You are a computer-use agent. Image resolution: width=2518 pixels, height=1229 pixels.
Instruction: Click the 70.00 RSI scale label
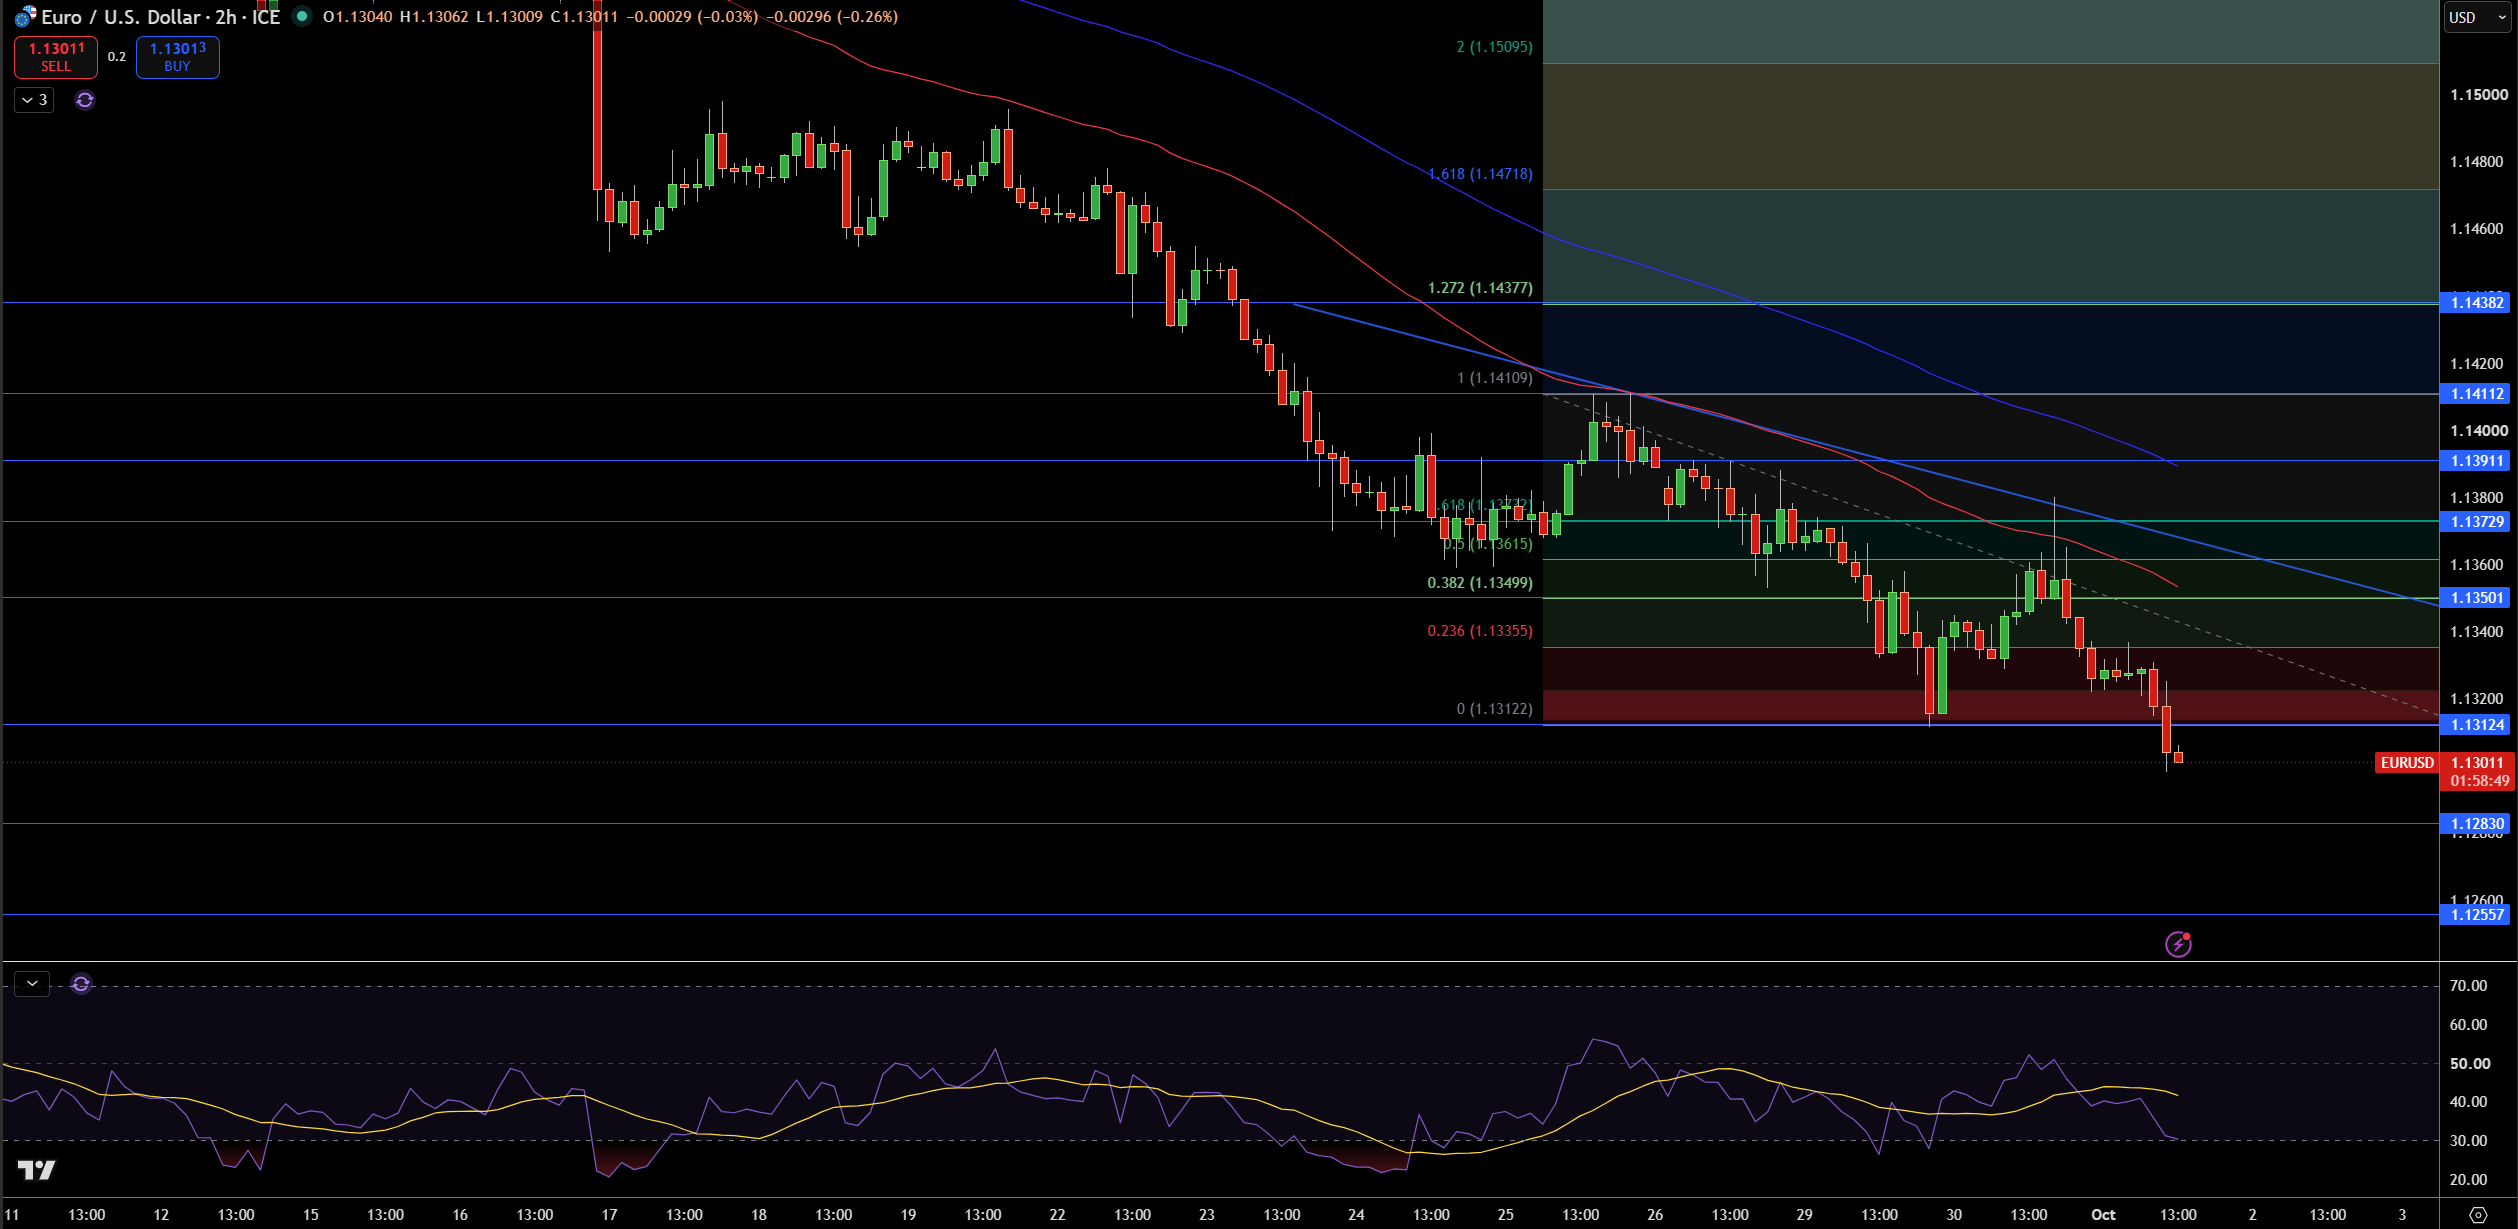click(x=2468, y=986)
